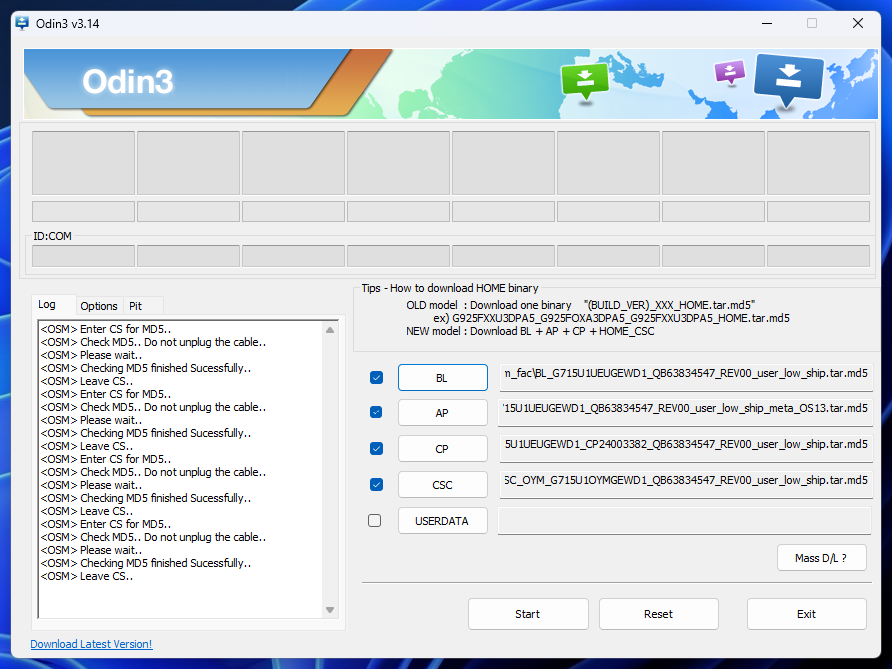Click the blue download balloon icon in banner

(788, 80)
